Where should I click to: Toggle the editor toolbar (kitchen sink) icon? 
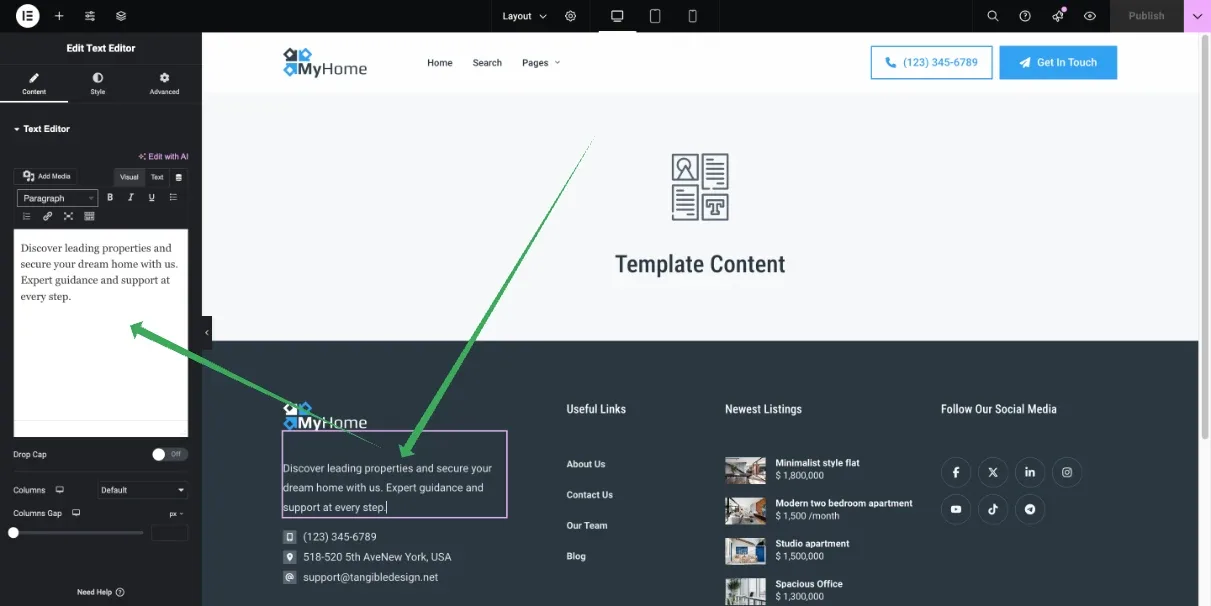click(x=89, y=216)
